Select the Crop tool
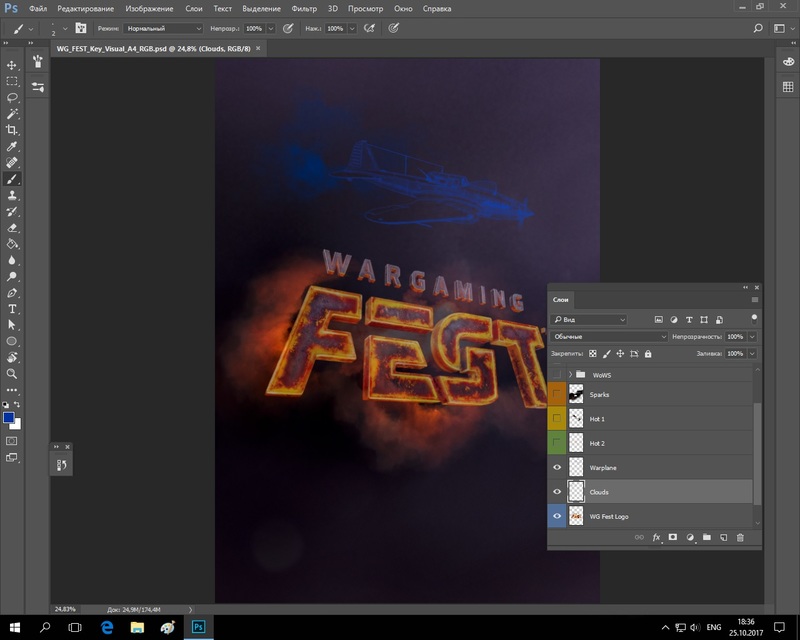 click(x=12, y=130)
